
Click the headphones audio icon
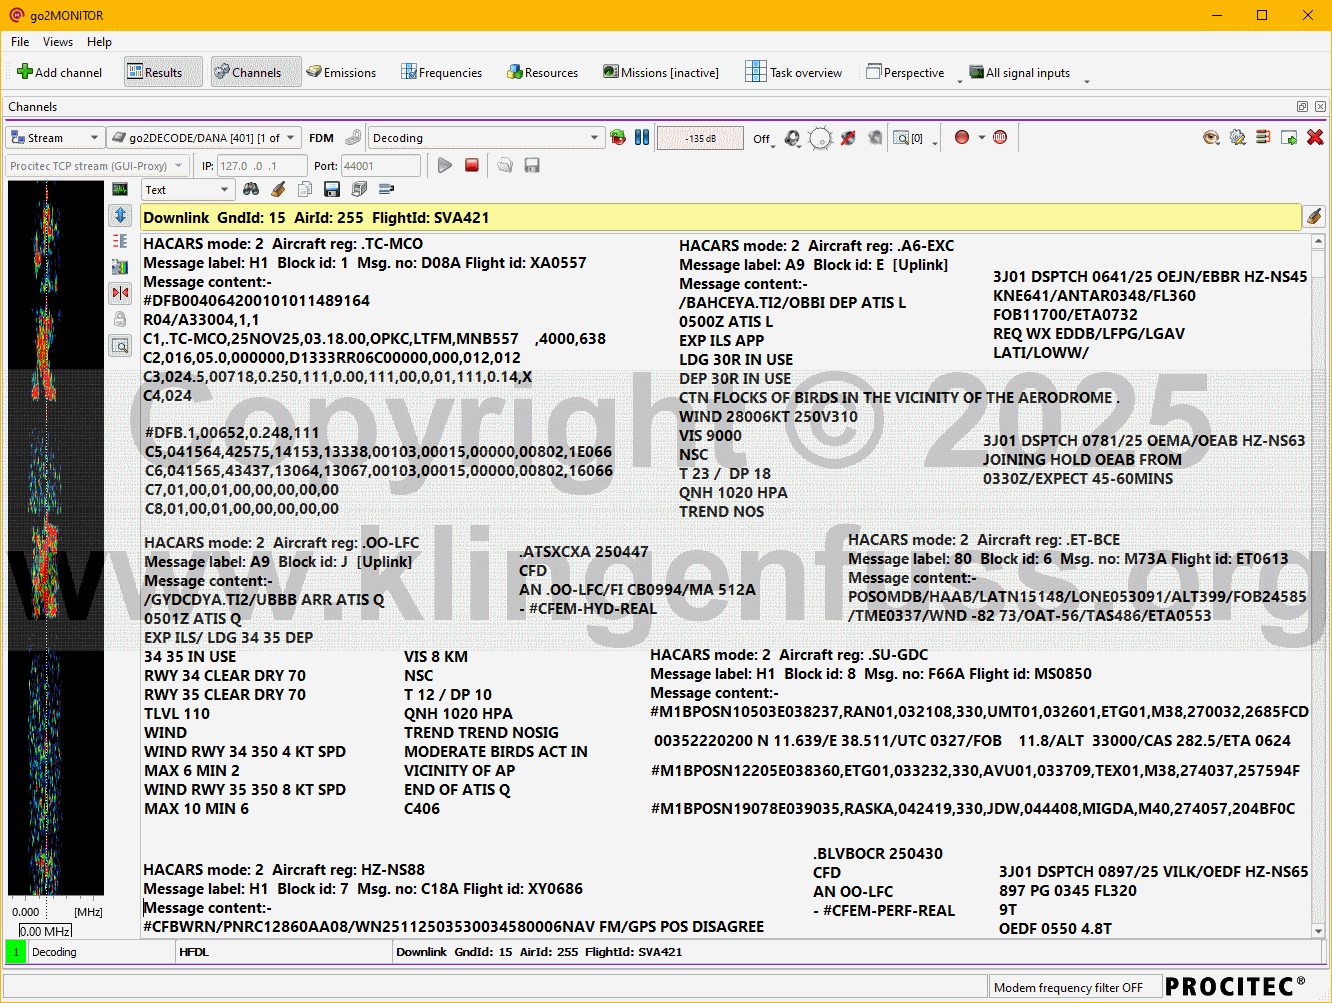tap(792, 138)
